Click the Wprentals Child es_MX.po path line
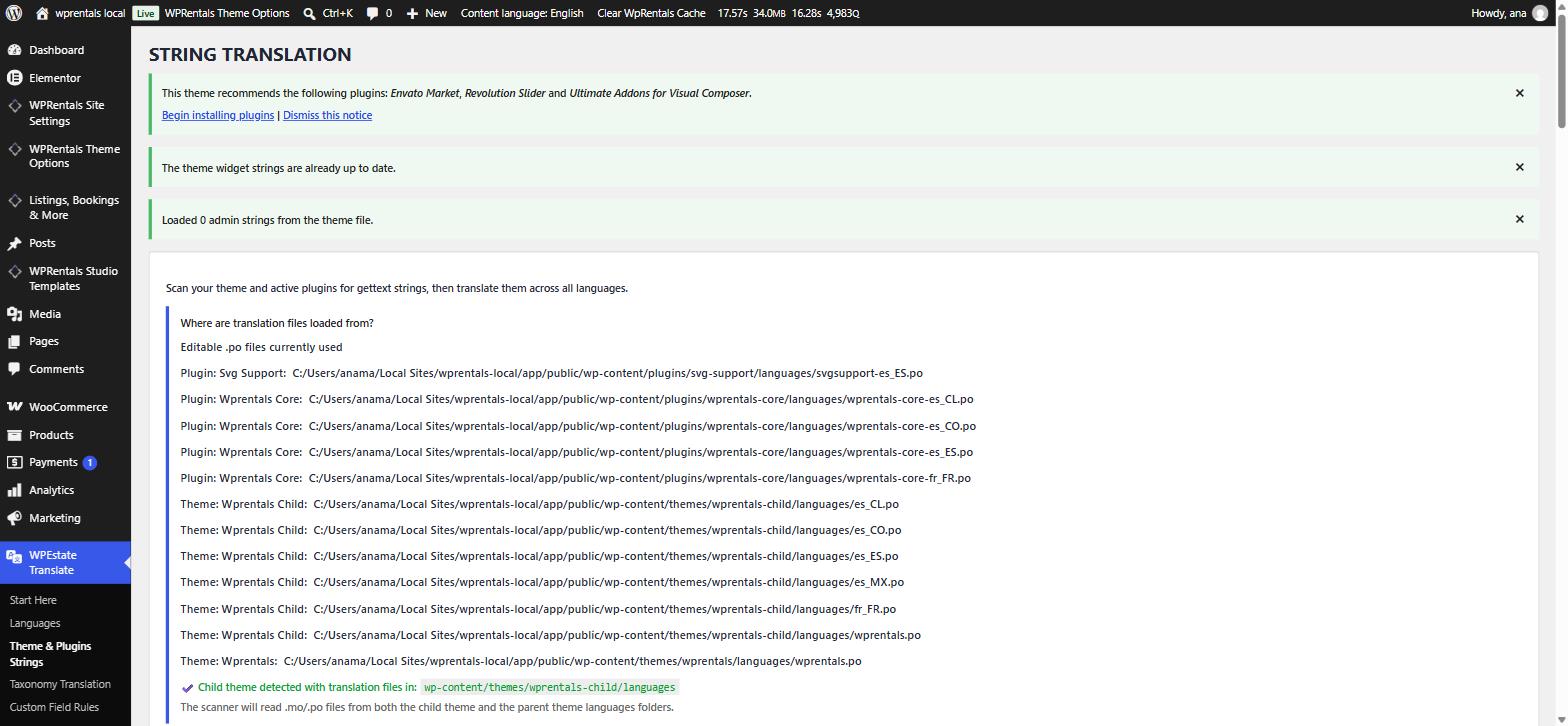Screen dimensions: 1568x726 click(542, 582)
